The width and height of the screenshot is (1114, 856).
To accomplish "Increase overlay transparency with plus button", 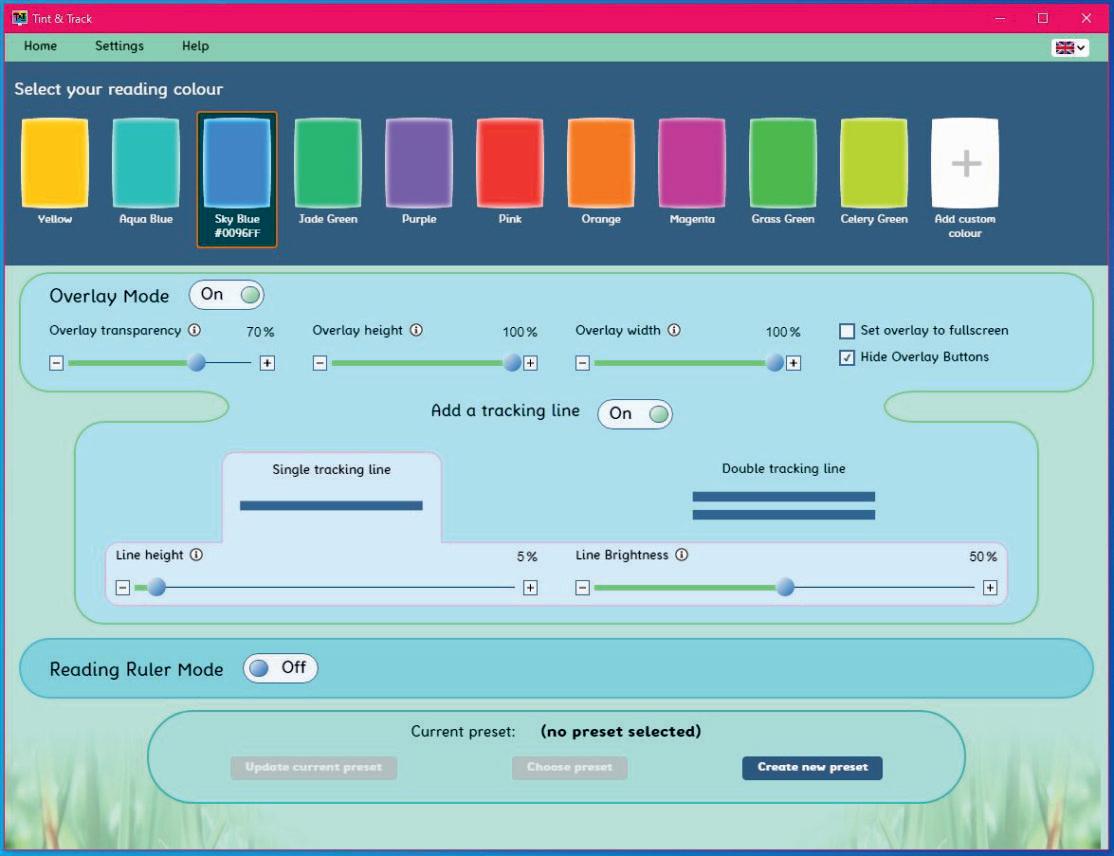I will pos(267,363).
